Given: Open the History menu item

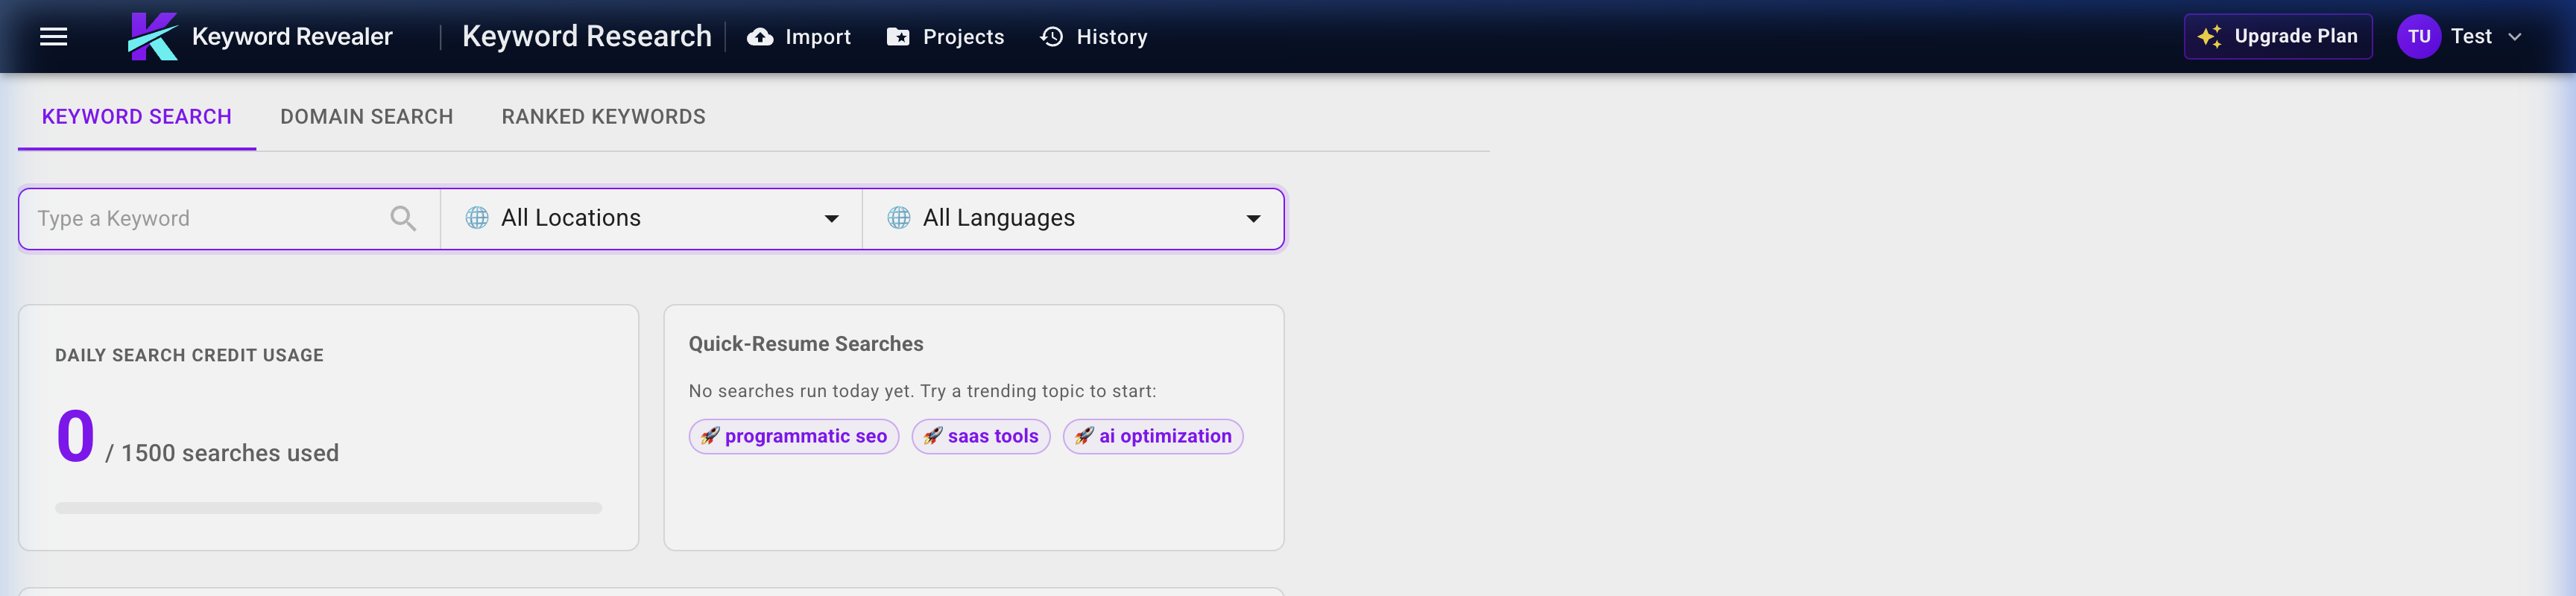Looking at the screenshot, I should pos(1094,37).
